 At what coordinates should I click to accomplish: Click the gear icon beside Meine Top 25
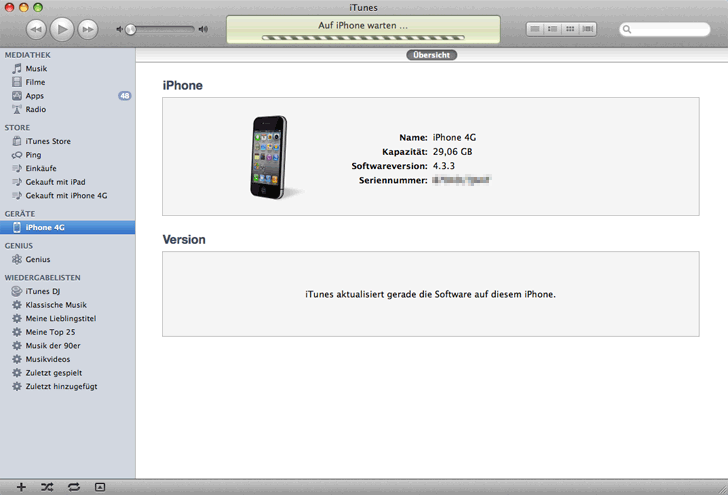click(17, 332)
